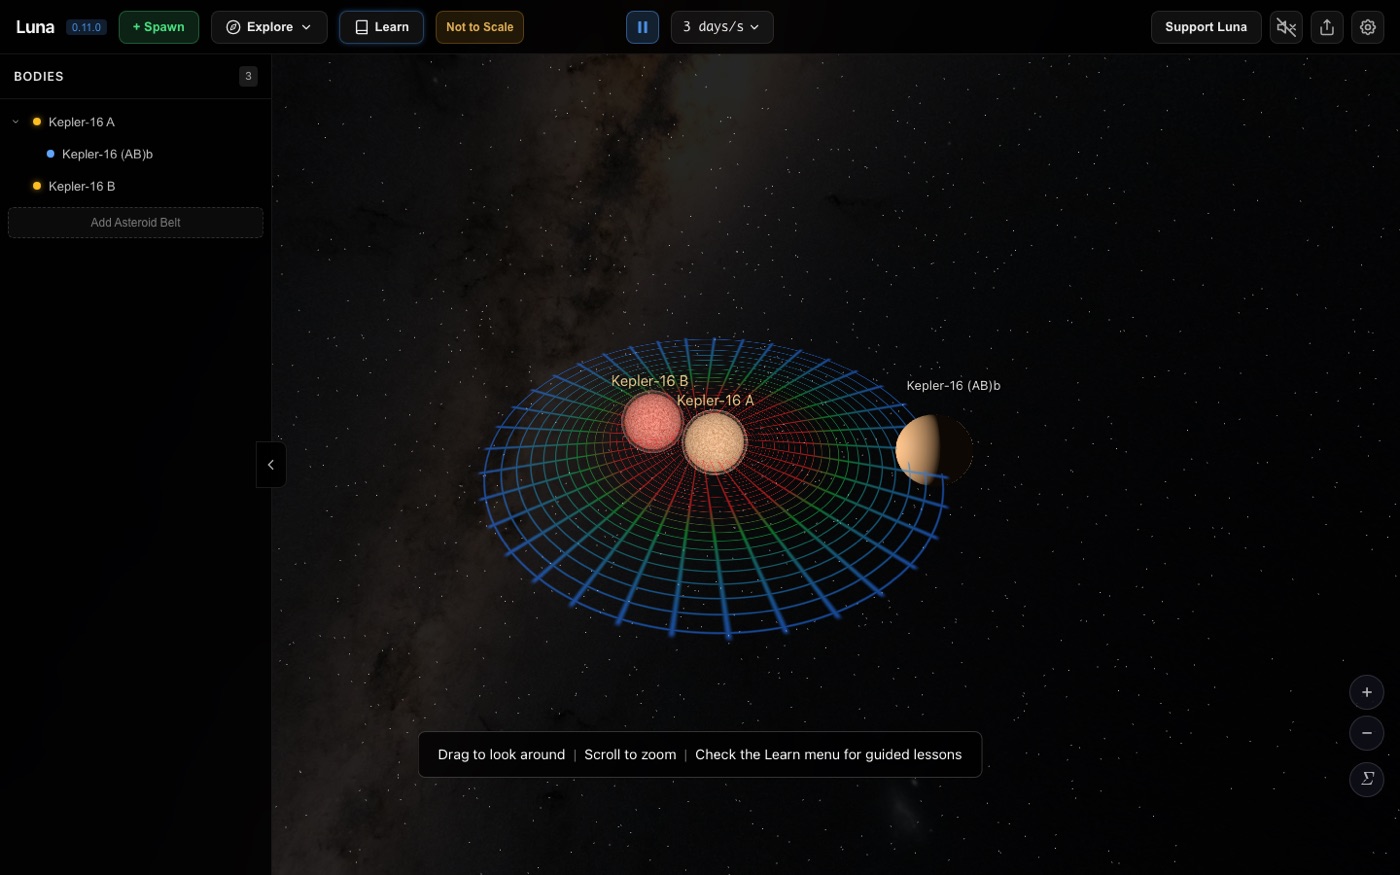This screenshot has height=875, width=1400.
Task: Click the Kepler-16 B viewport label
Action: pos(650,381)
